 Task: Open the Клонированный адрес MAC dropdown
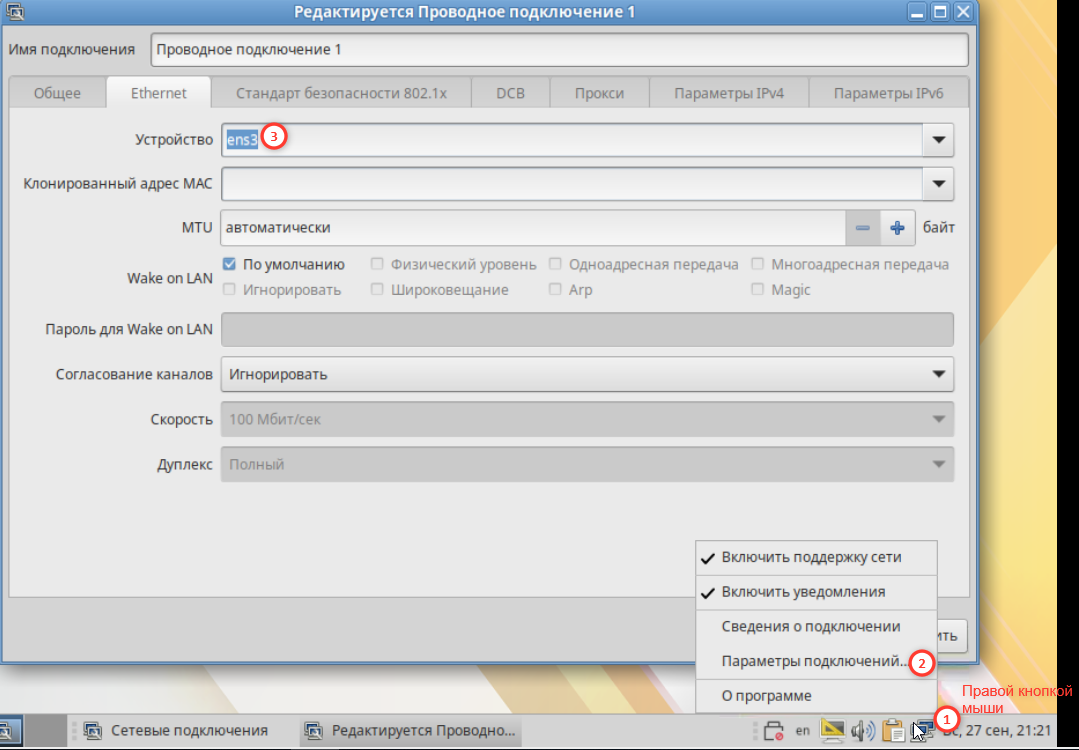938,184
